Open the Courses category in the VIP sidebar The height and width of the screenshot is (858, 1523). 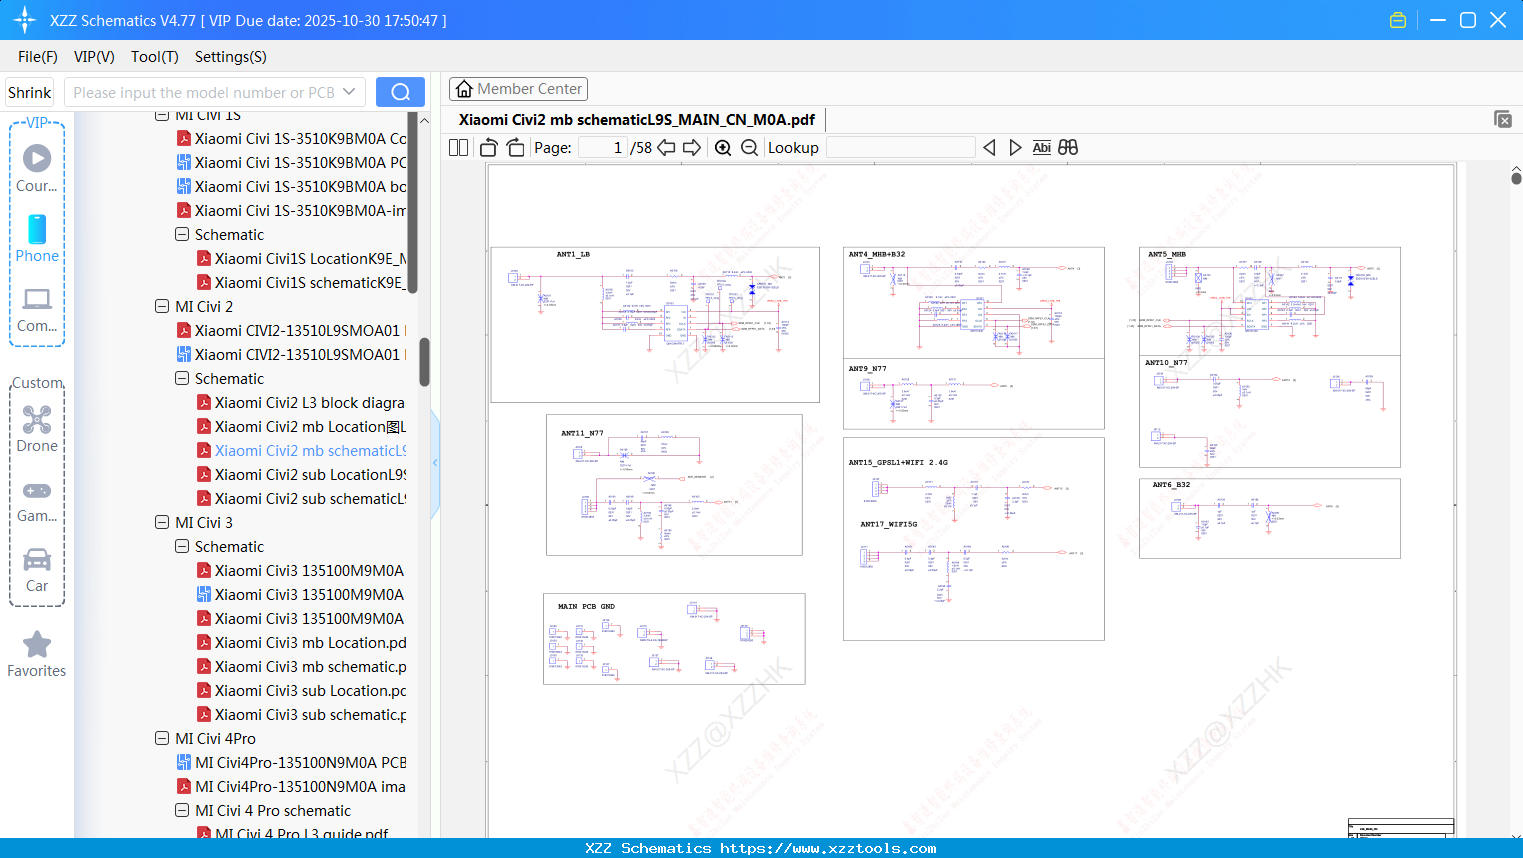click(x=37, y=168)
